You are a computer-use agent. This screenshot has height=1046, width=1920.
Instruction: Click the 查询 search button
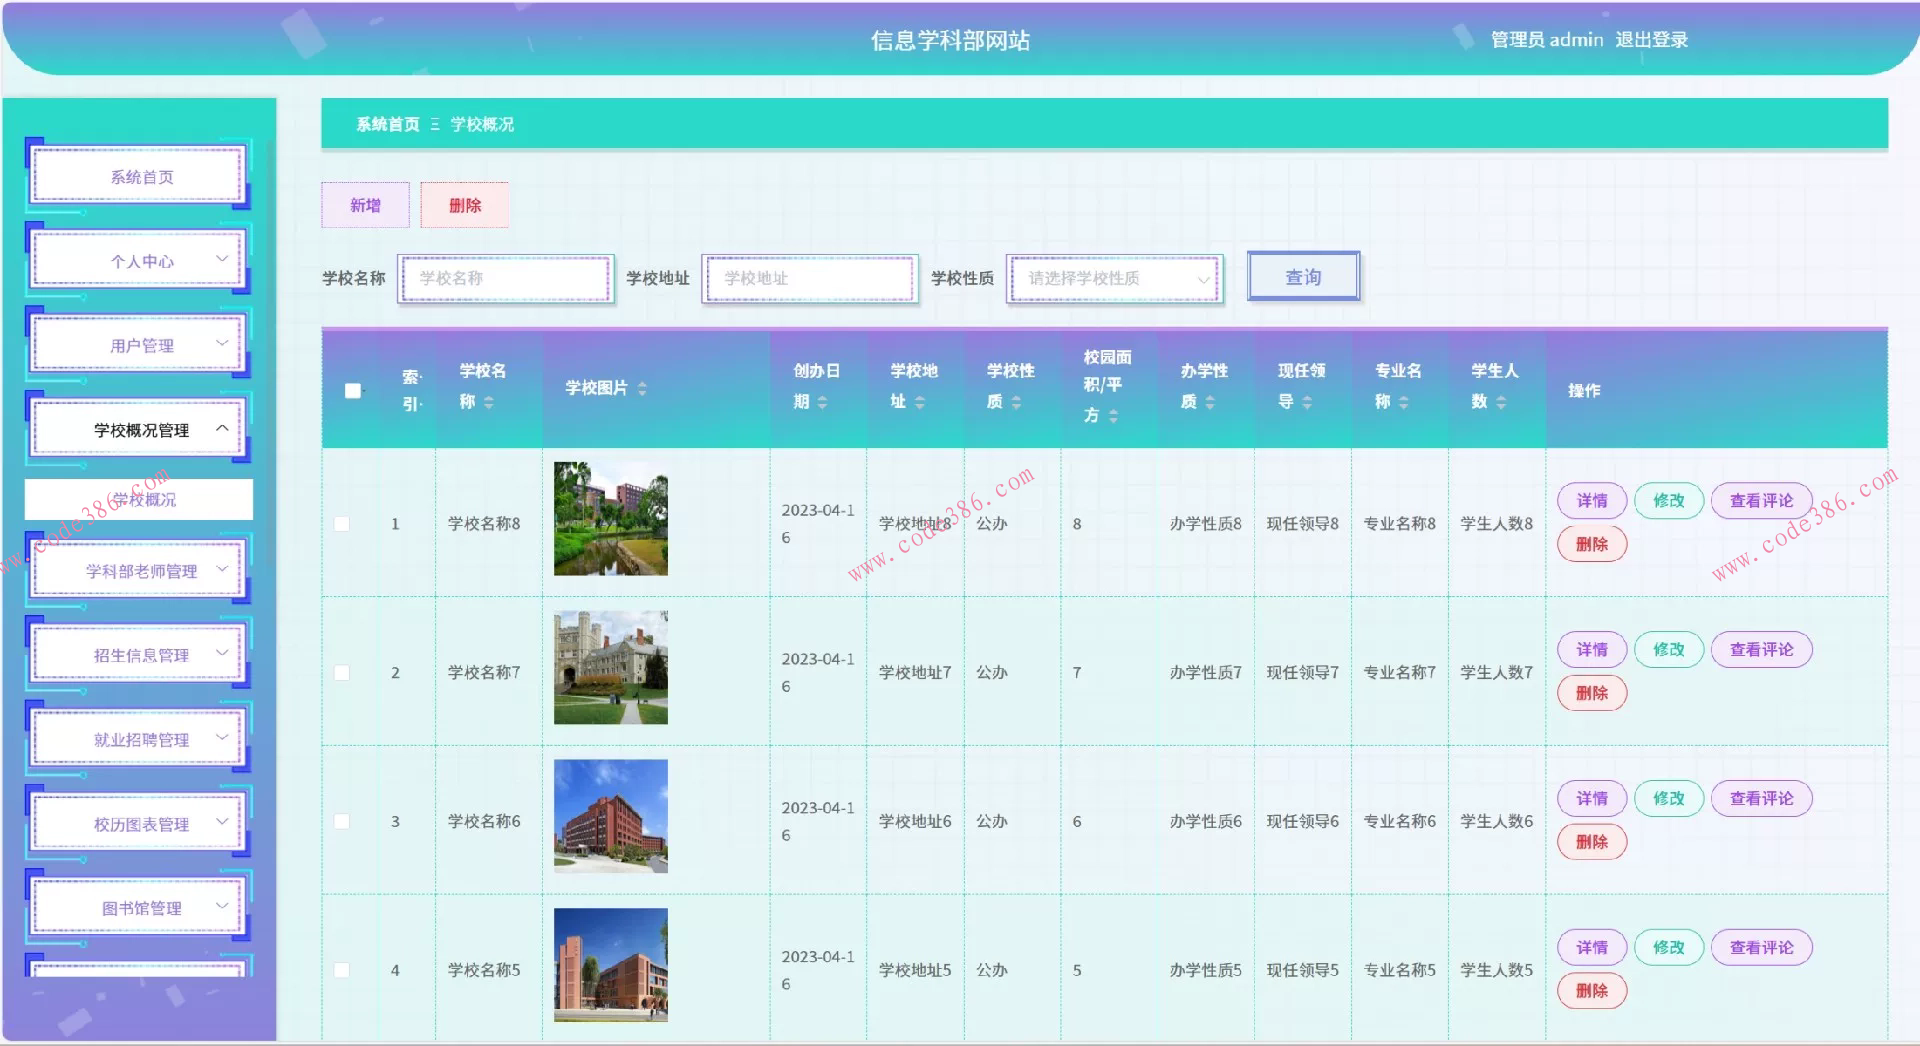1303,277
